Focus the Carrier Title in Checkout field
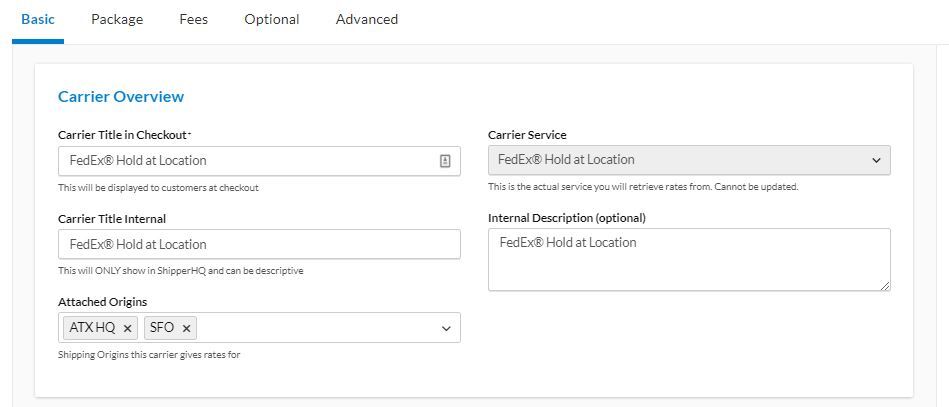Viewport: 949px width, 407px height. coord(245,161)
